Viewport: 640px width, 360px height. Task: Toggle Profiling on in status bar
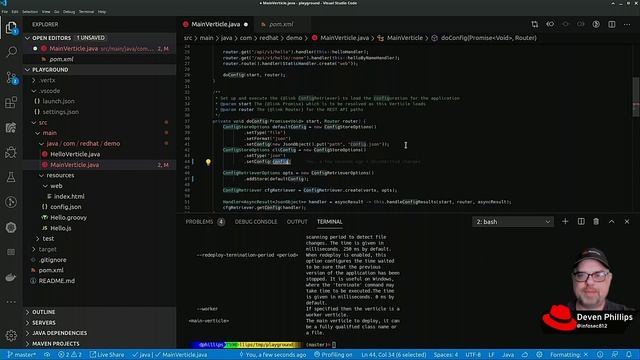(333, 355)
